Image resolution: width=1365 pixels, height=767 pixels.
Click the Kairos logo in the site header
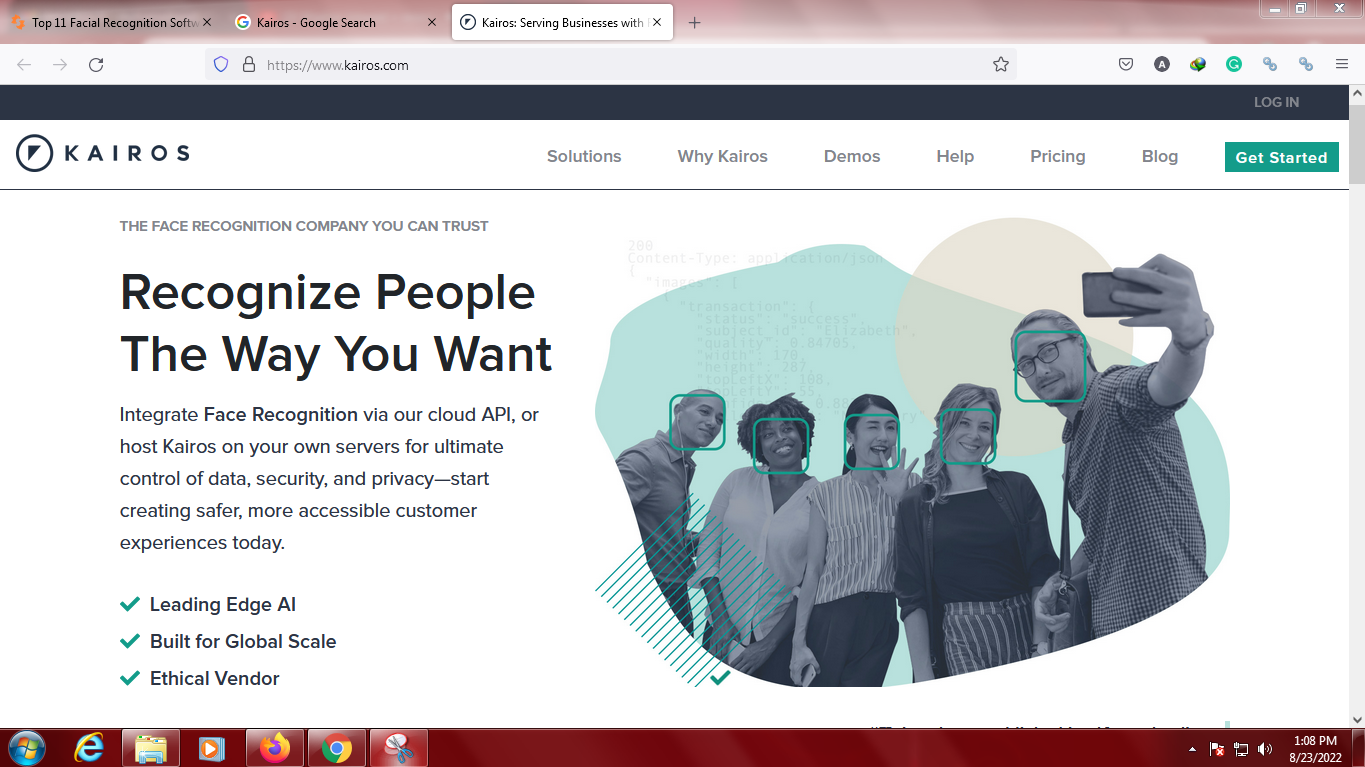(x=103, y=153)
